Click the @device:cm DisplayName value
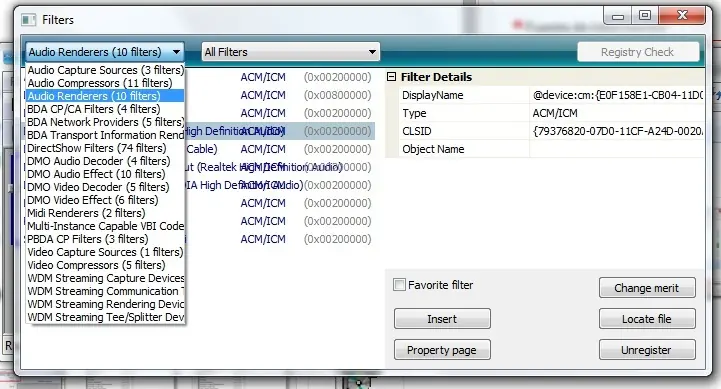The image size is (721, 389). (618, 95)
